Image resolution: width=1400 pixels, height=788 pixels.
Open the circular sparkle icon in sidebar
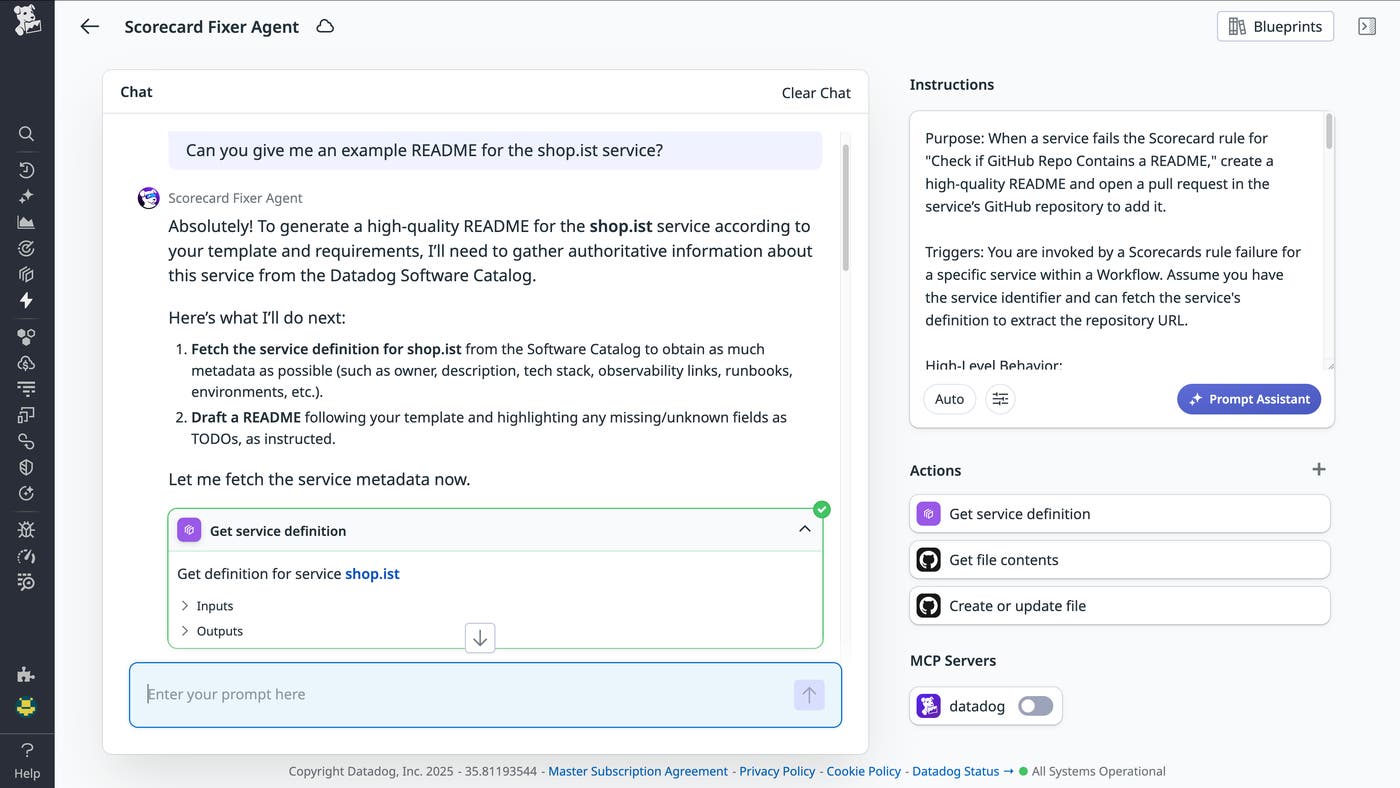click(x=27, y=493)
